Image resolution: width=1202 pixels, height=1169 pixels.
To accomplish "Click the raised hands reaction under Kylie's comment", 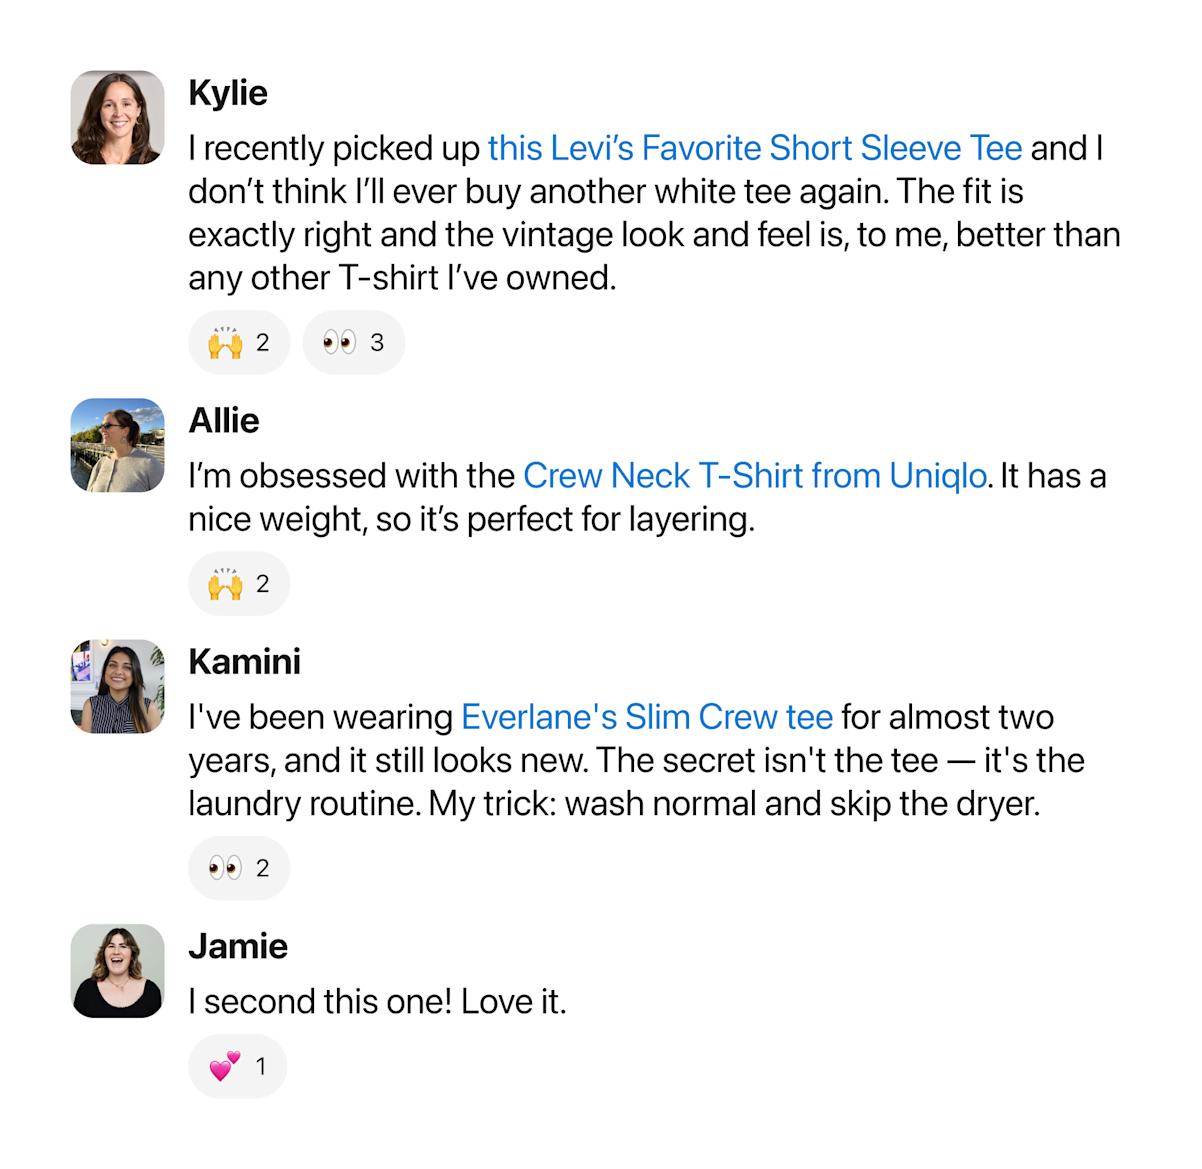I will (238, 342).
